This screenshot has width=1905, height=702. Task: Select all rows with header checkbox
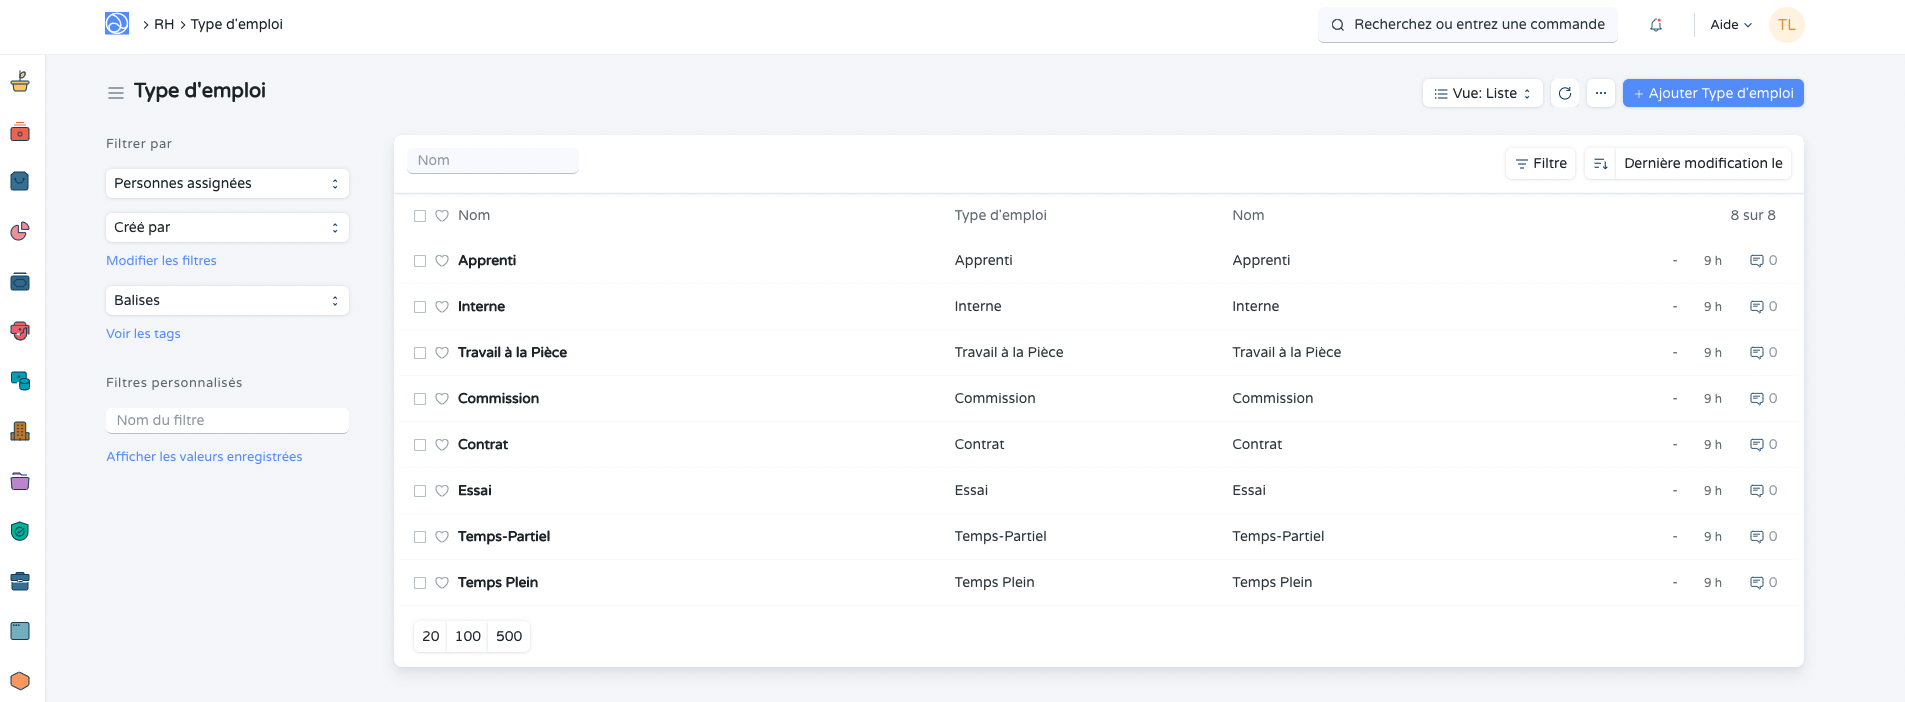pyautogui.click(x=420, y=216)
